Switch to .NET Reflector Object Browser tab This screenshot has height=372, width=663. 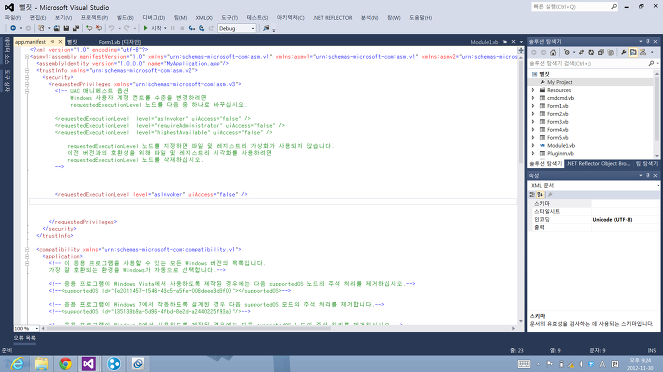point(598,164)
